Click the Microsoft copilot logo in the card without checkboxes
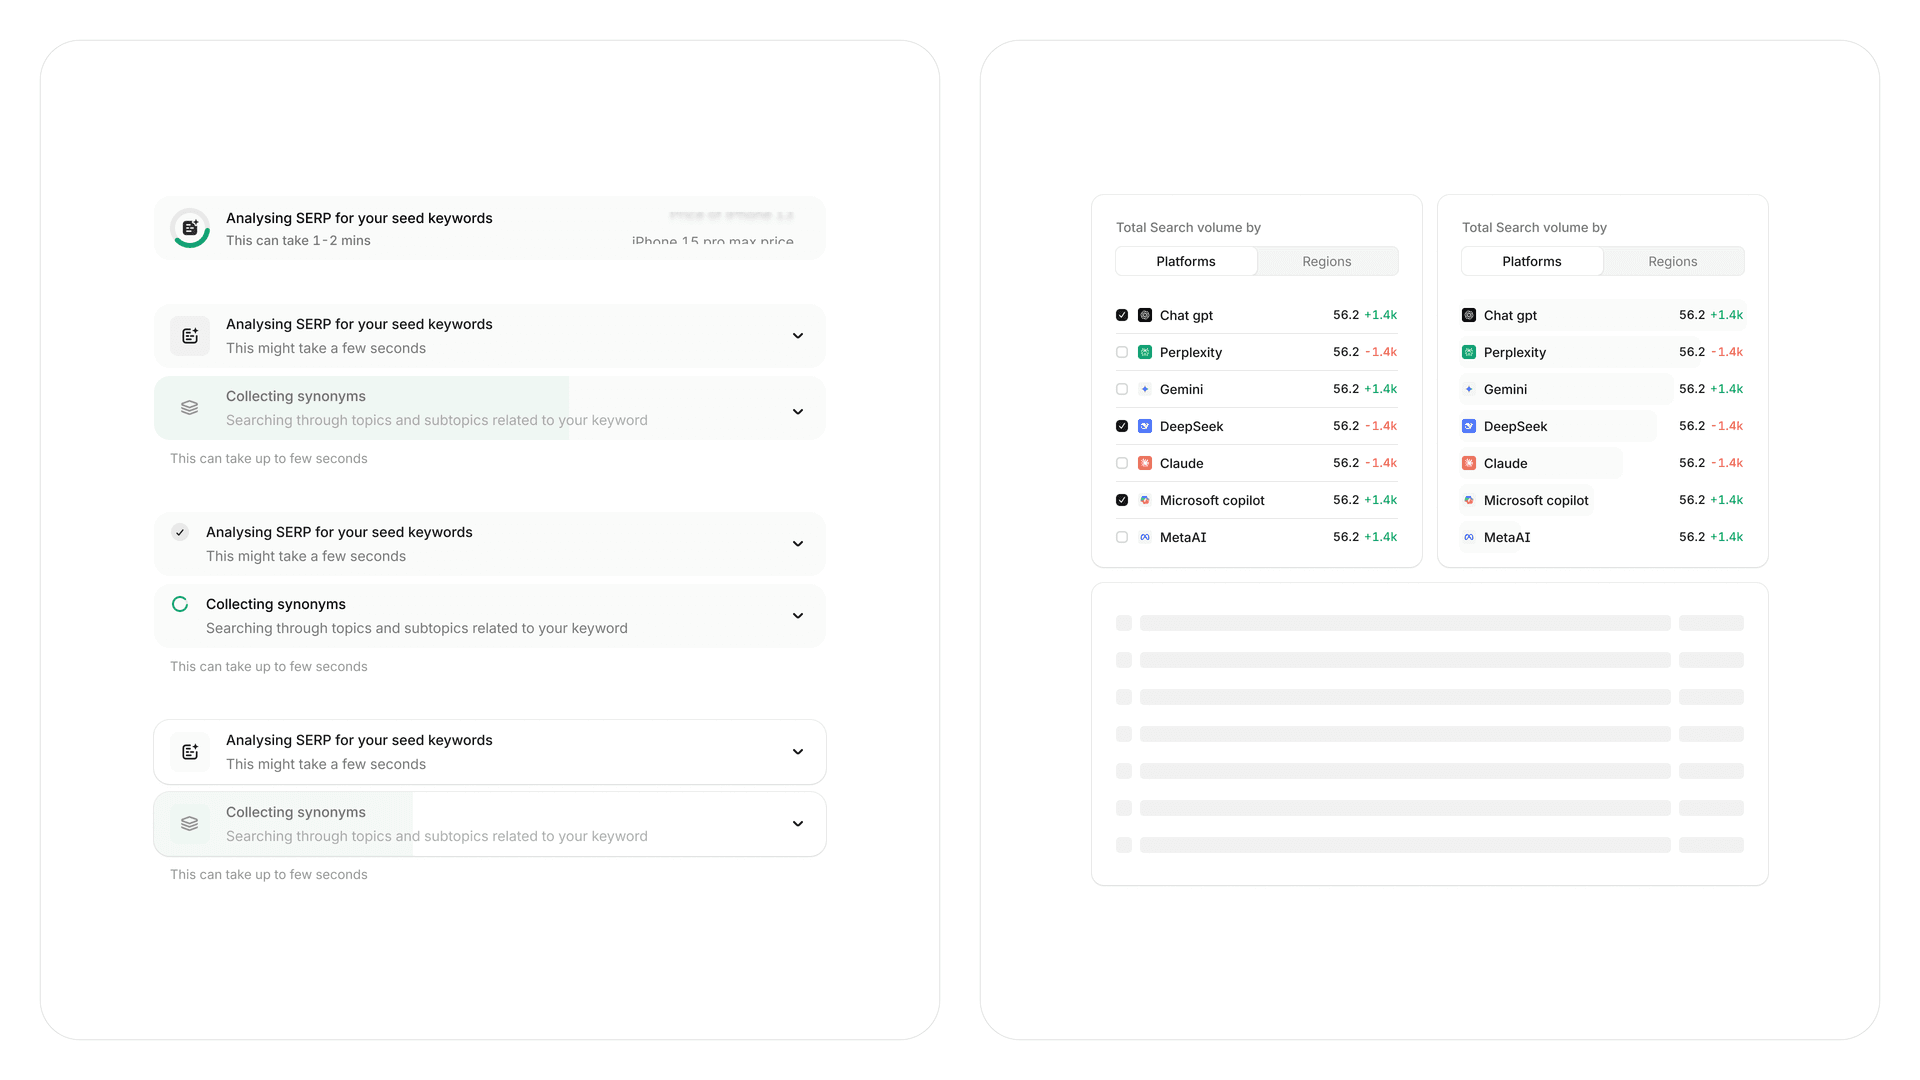Viewport: 1920px width, 1080px height. click(1469, 500)
